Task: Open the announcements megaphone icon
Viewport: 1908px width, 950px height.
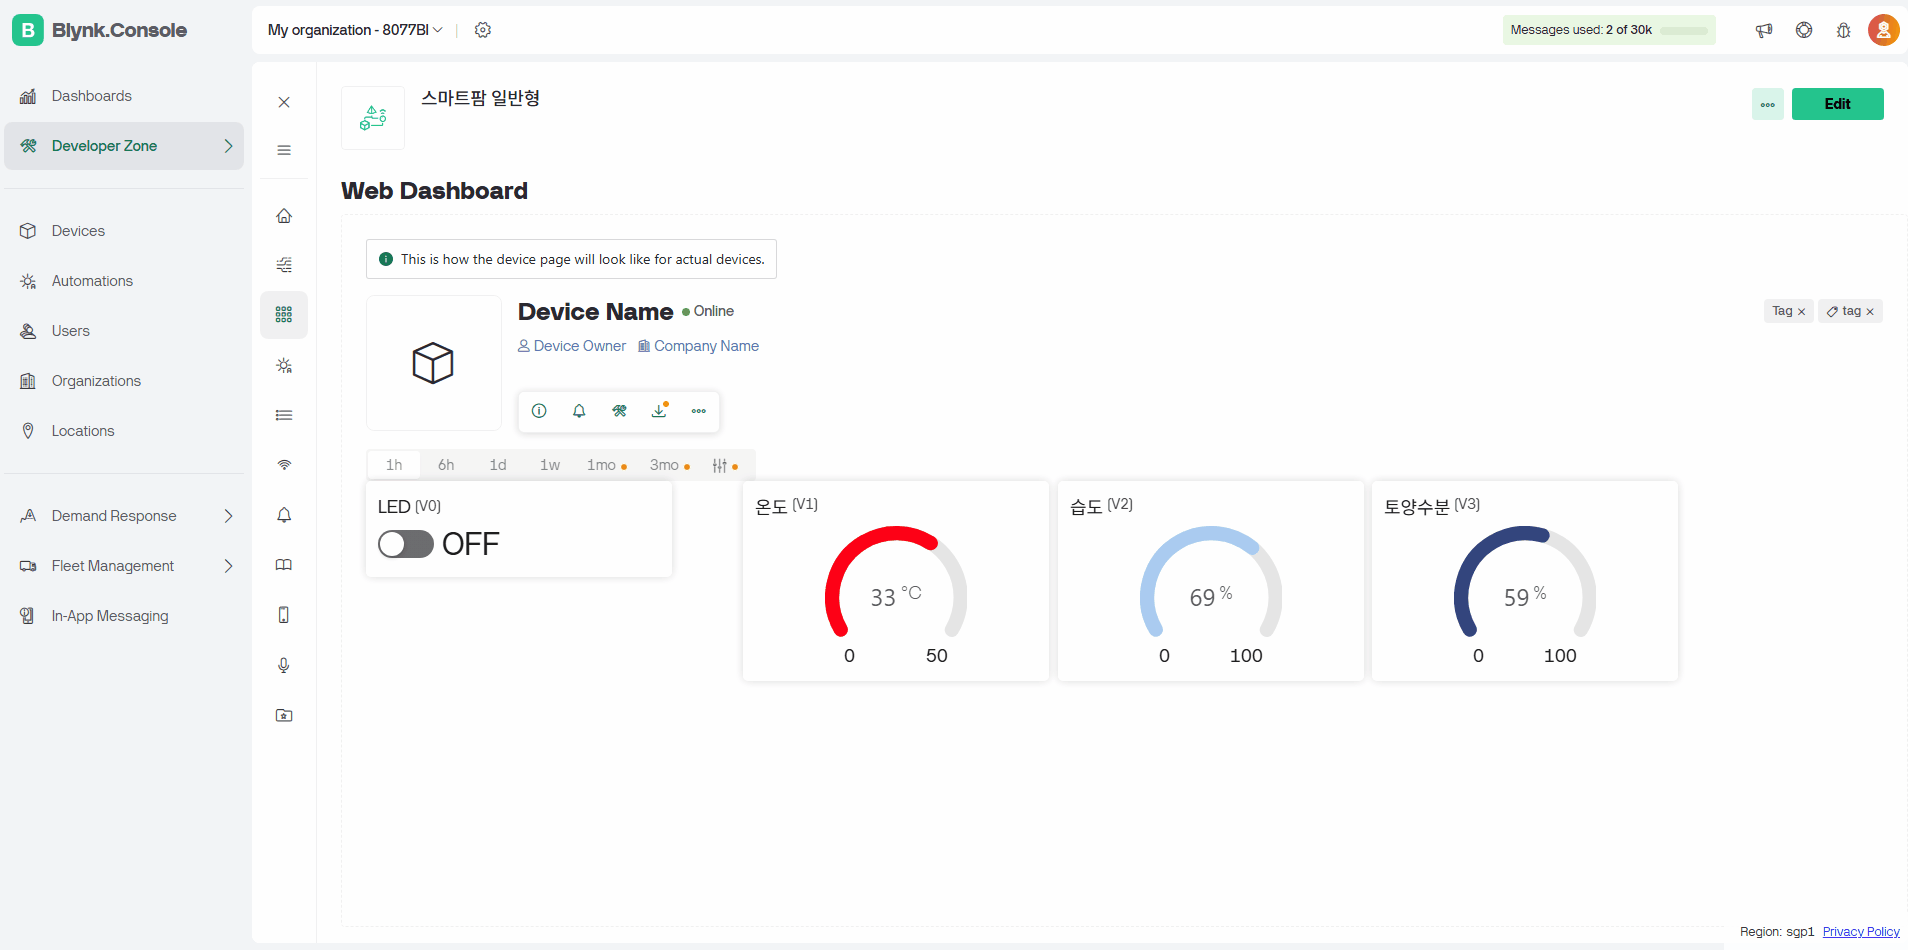Action: pyautogui.click(x=1764, y=30)
